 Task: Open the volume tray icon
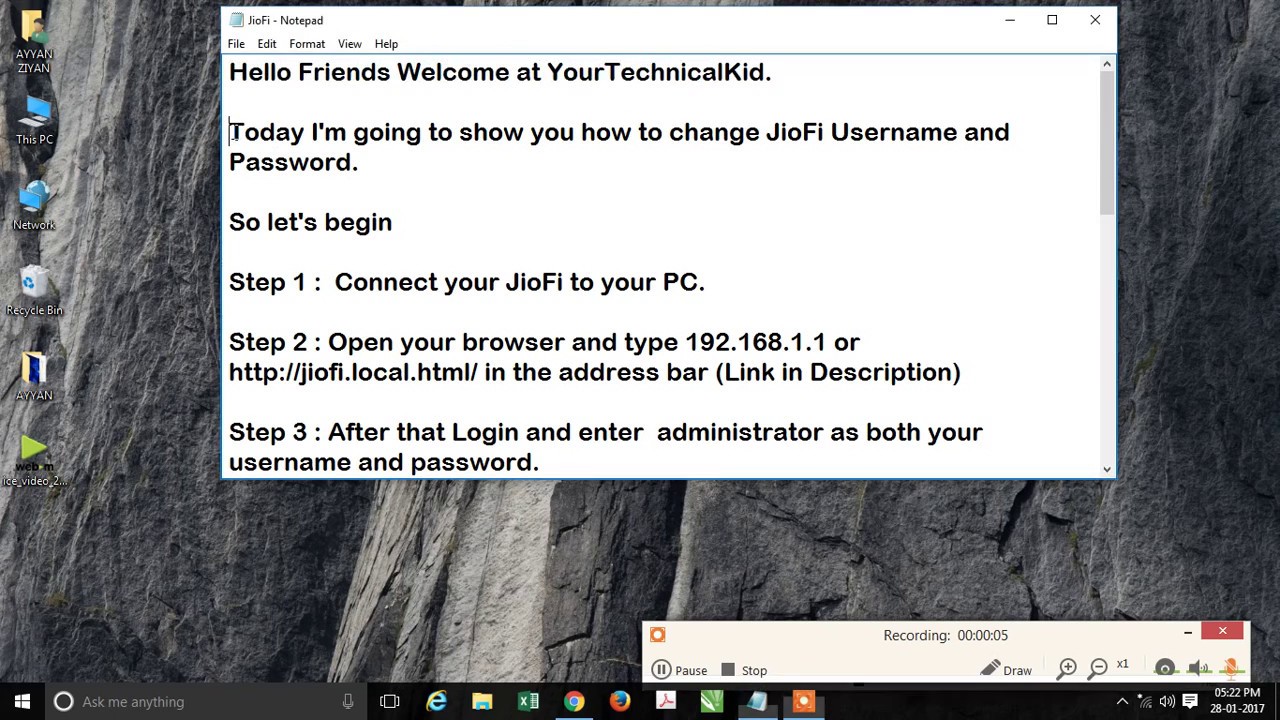click(x=1167, y=702)
